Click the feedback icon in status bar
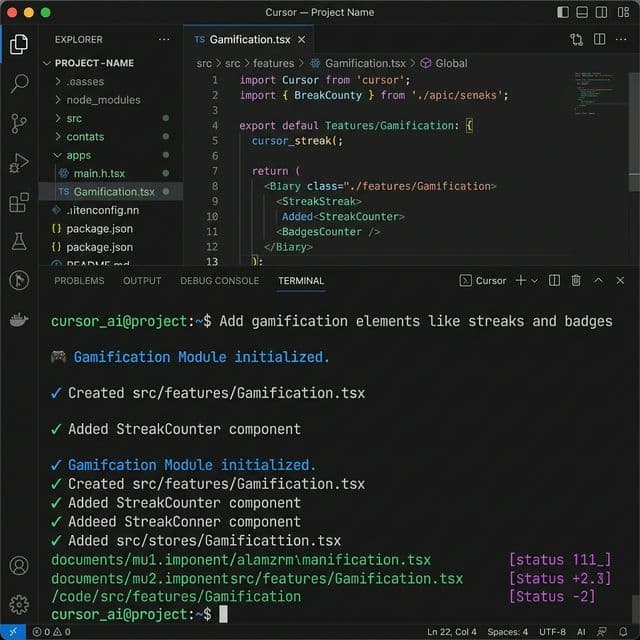Viewport: 640px width, 640px height. point(602,632)
